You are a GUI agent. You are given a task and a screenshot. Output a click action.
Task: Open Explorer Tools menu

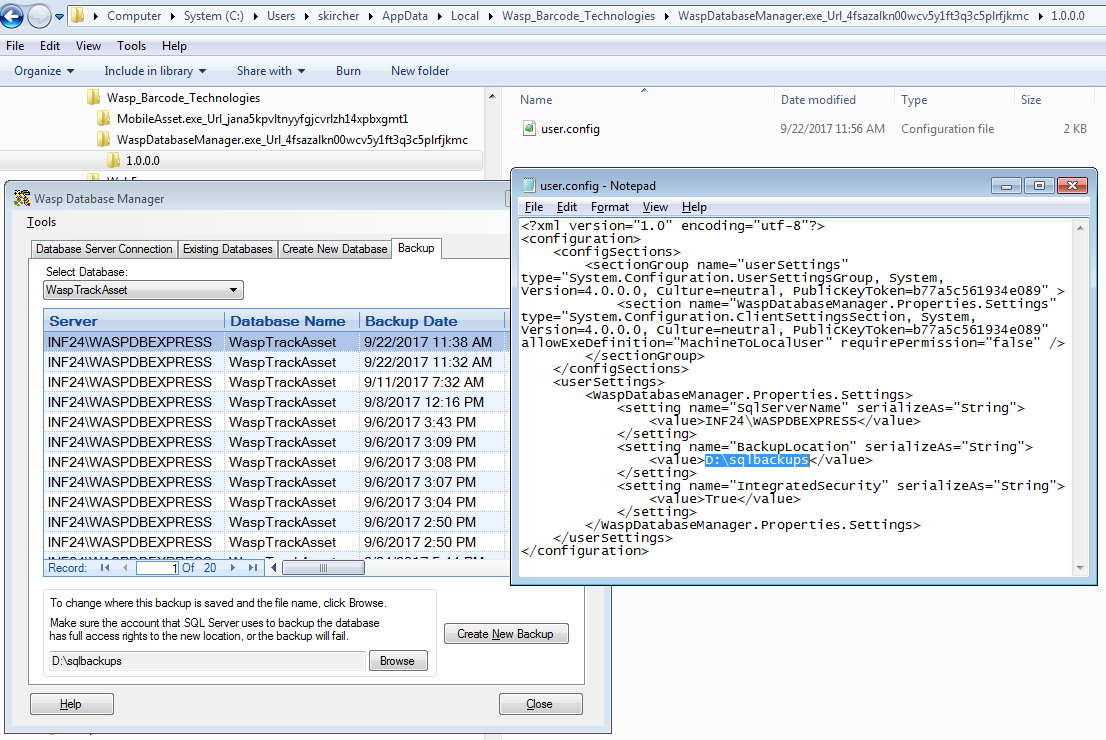131,46
